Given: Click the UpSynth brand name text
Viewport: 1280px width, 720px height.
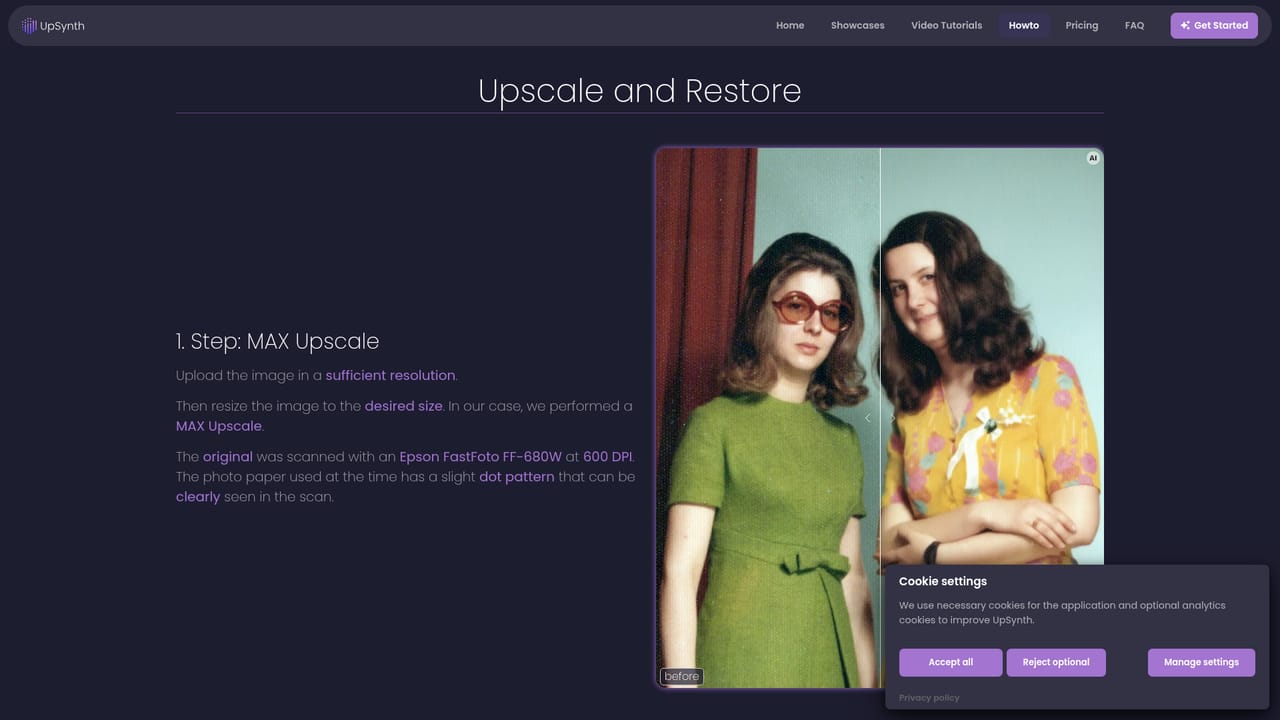Looking at the screenshot, I should (62, 26).
